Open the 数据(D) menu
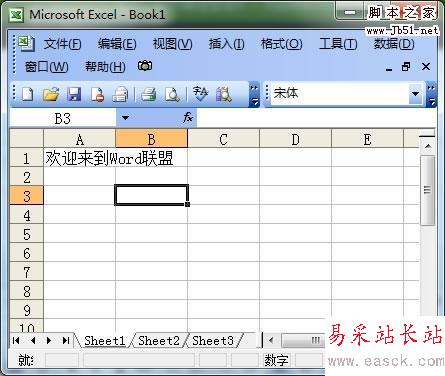Viewport: 445px width, 376px height. coord(394,44)
